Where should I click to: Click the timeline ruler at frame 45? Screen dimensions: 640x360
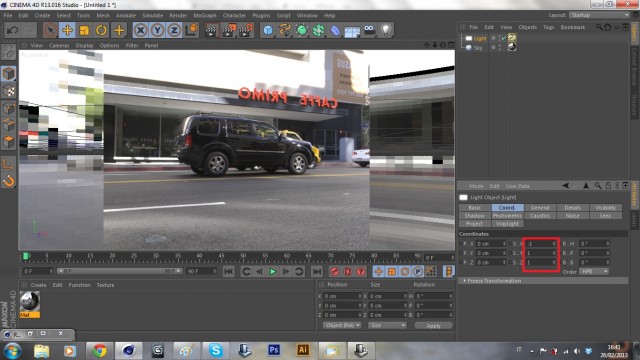221,257
